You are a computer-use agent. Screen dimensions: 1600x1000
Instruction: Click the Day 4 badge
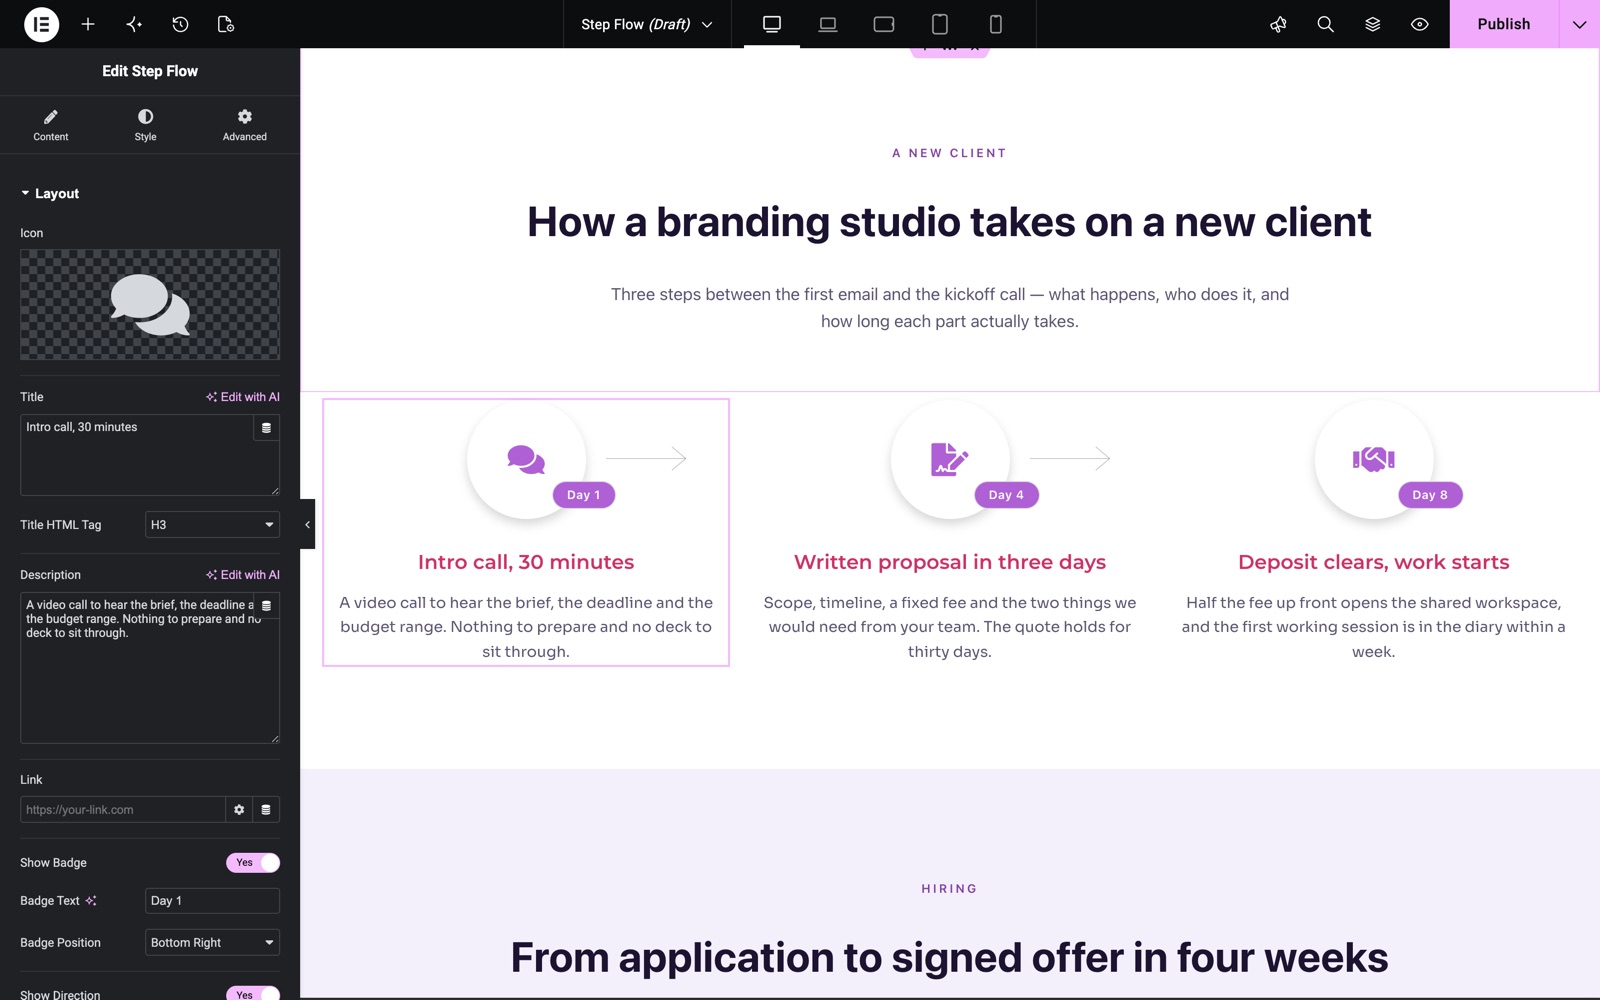(x=1007, y=495)
